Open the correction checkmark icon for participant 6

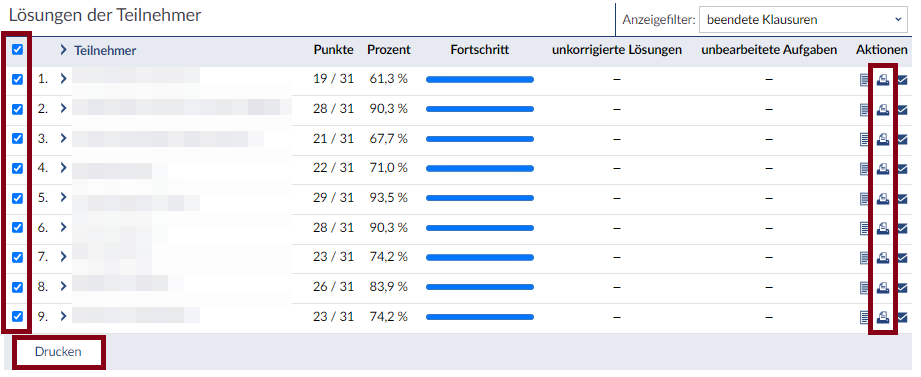(902, 228)
